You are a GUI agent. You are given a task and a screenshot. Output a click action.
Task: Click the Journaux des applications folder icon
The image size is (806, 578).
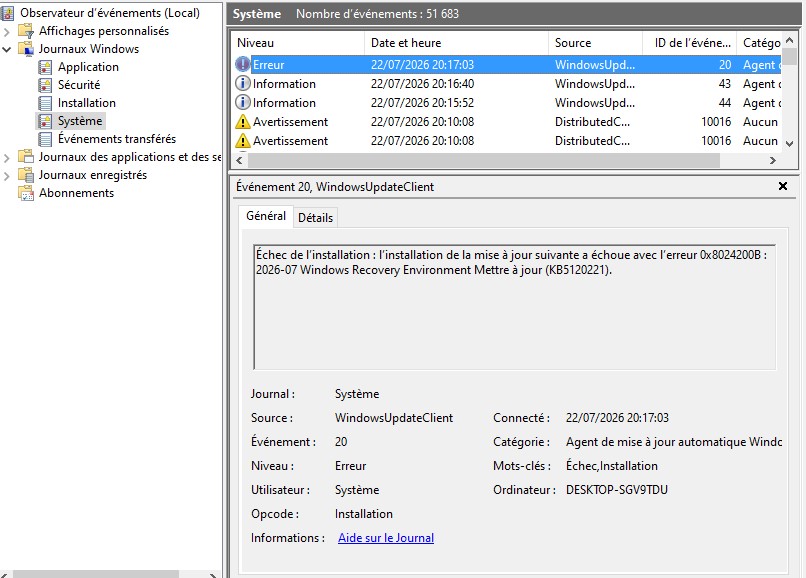(26, 157)
